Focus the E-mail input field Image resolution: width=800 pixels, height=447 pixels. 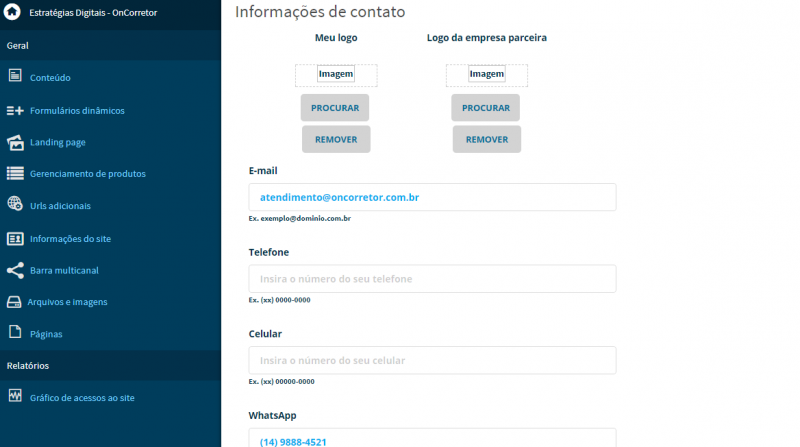(x=432, y=197)
